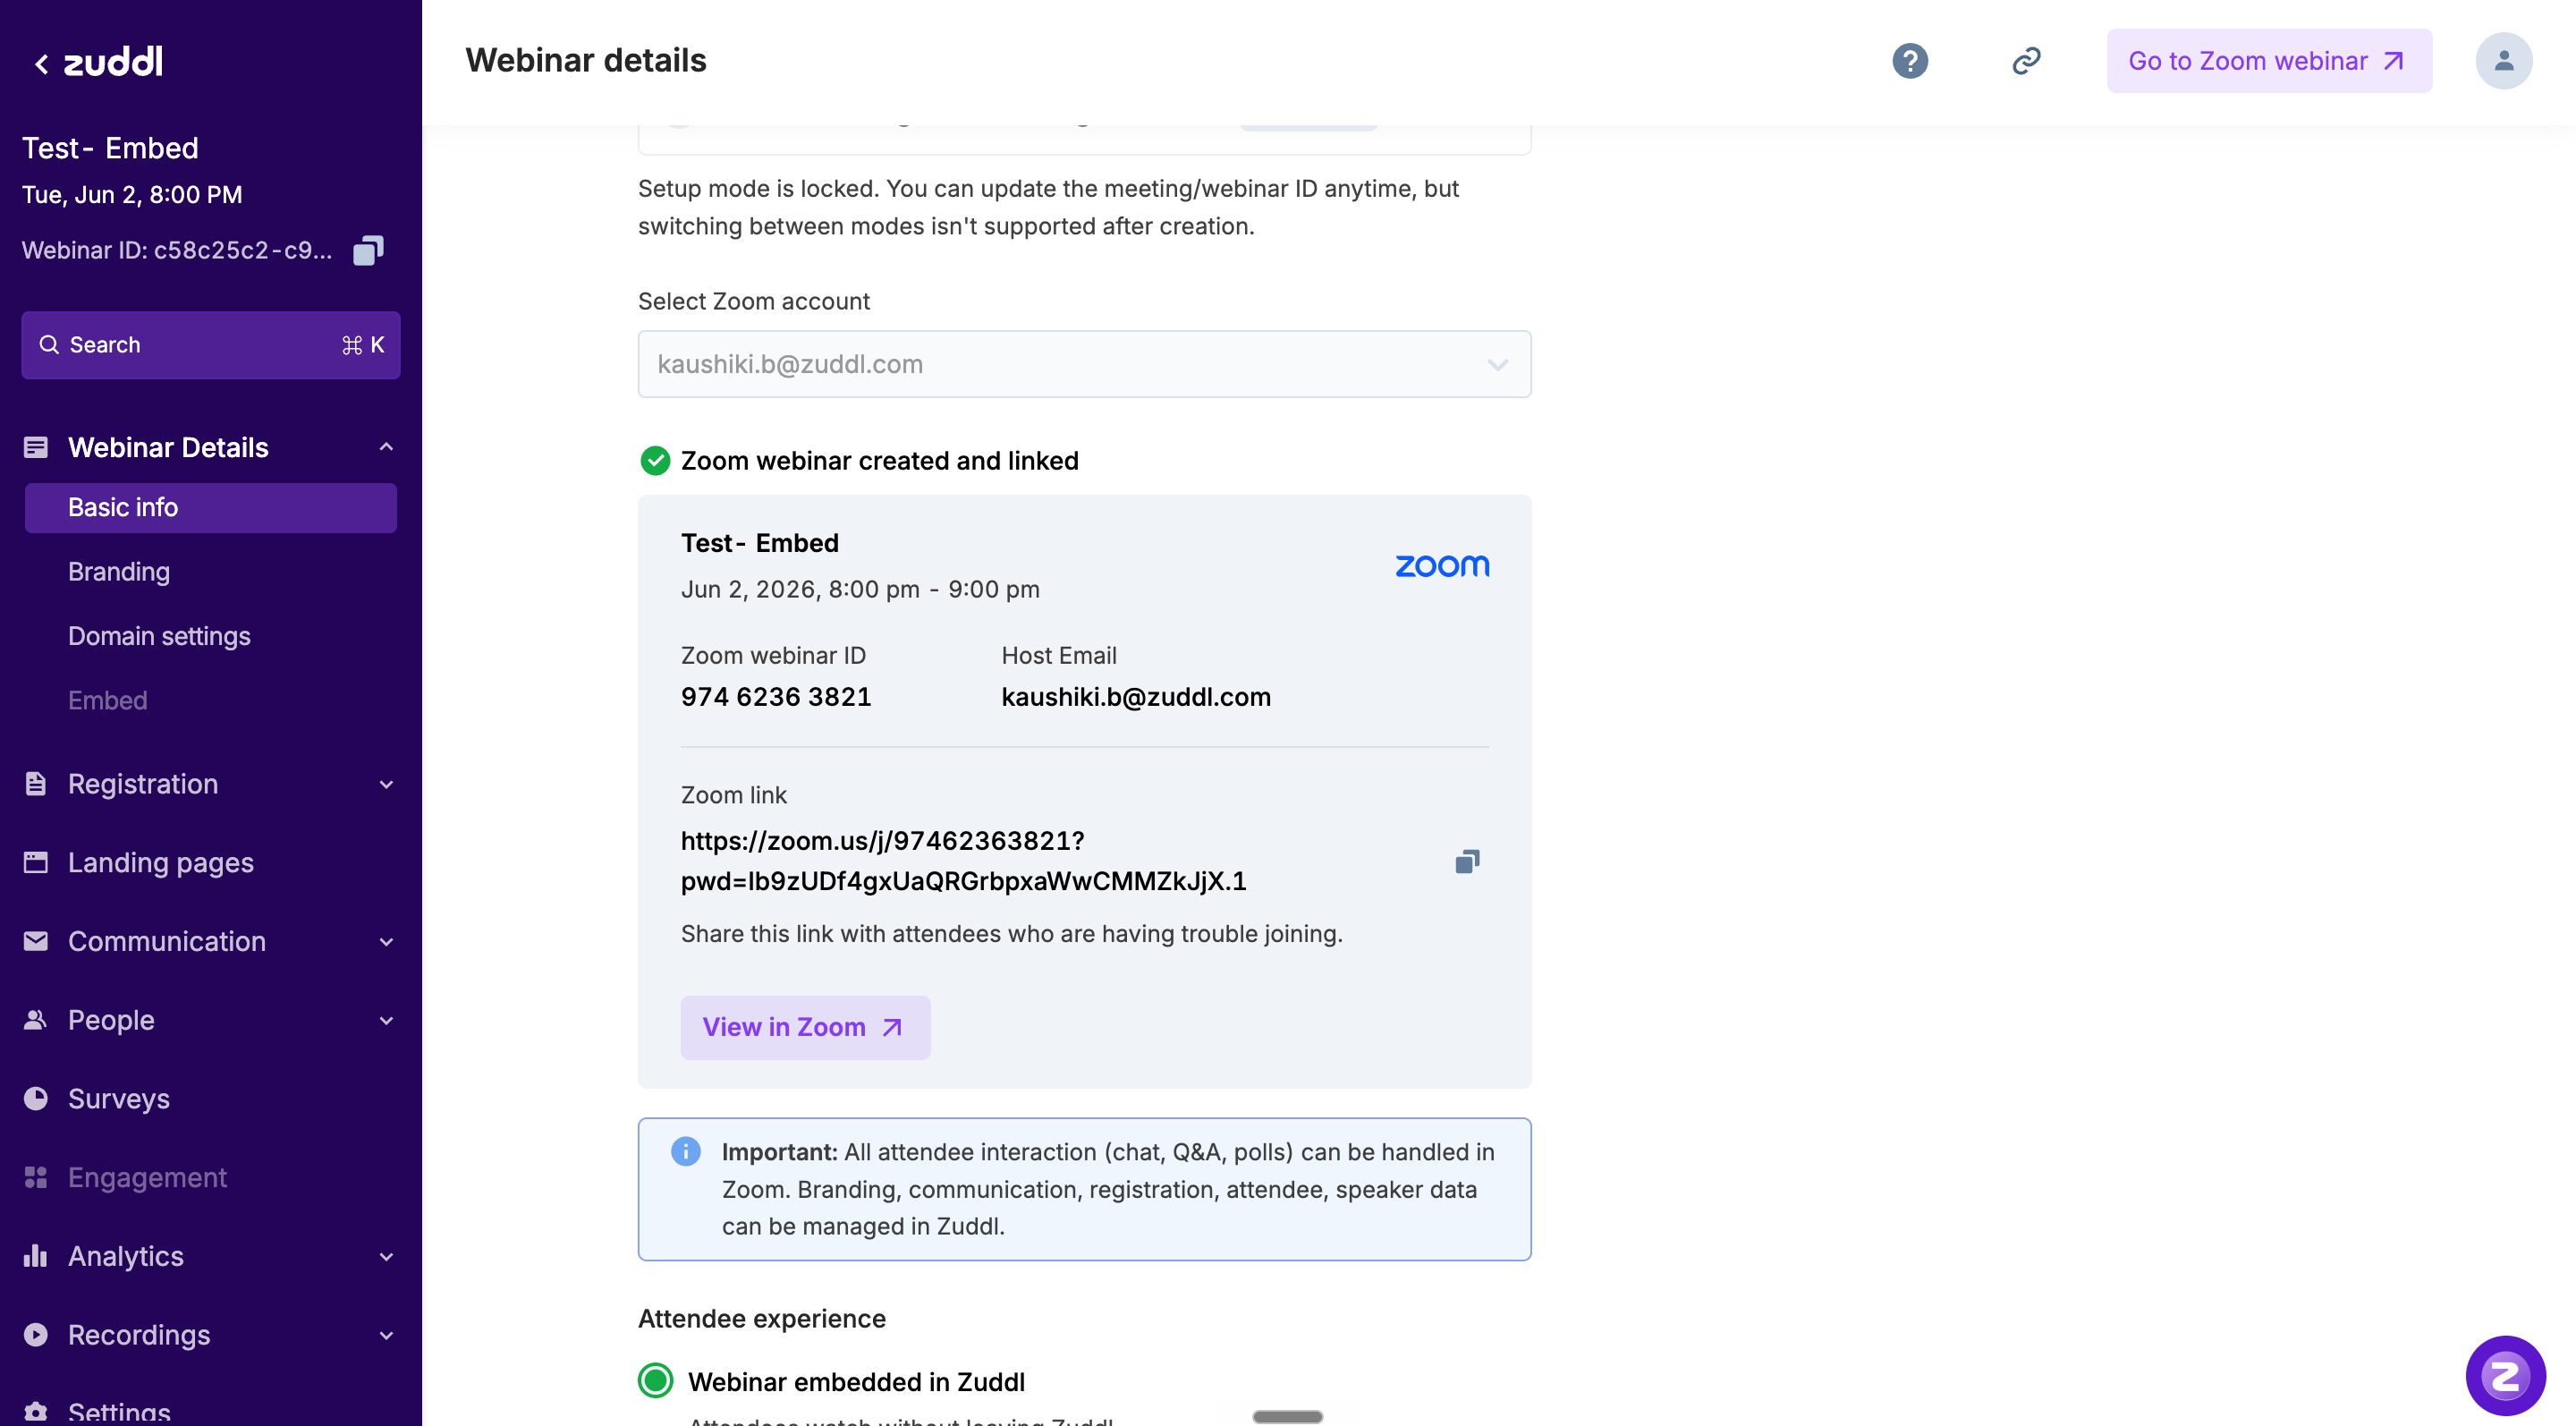Click the Communication envelope icon
The width and height of the screenshot is (2576, 1426).
point(36,941)
